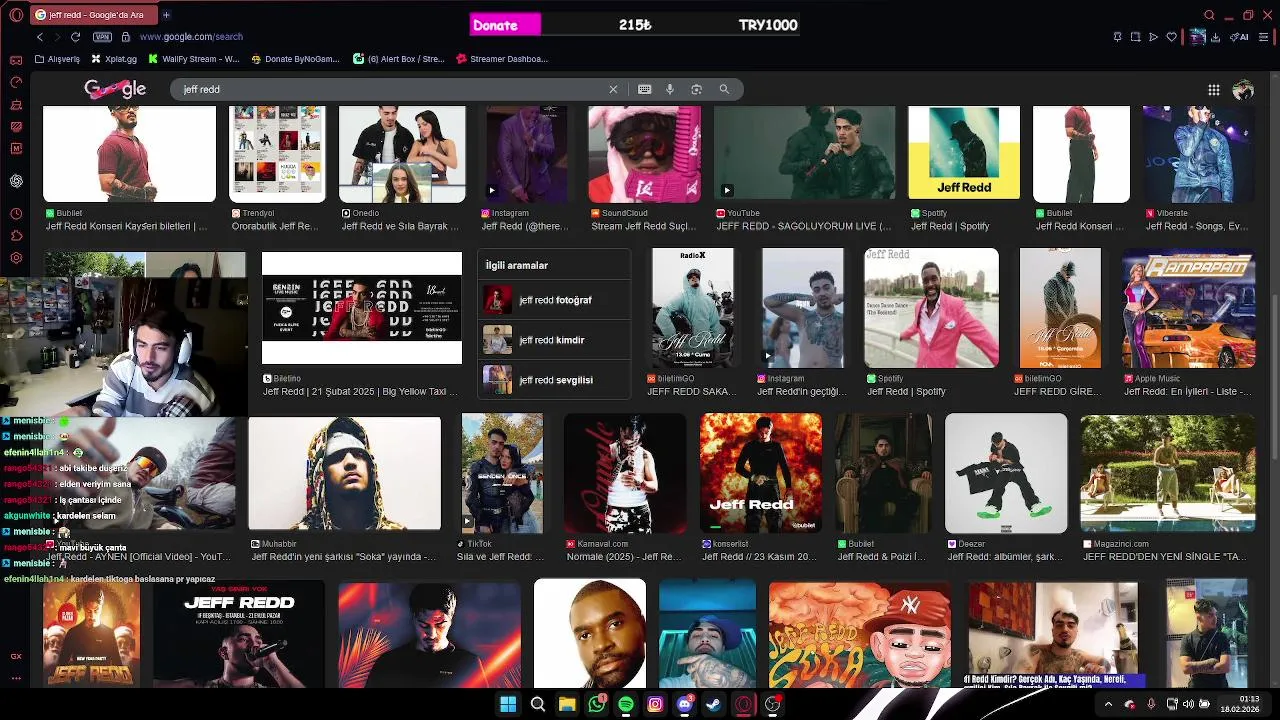Search by image with Lens icon
The width and height of the screenshot is (1280, 720).
click(697, 89)
